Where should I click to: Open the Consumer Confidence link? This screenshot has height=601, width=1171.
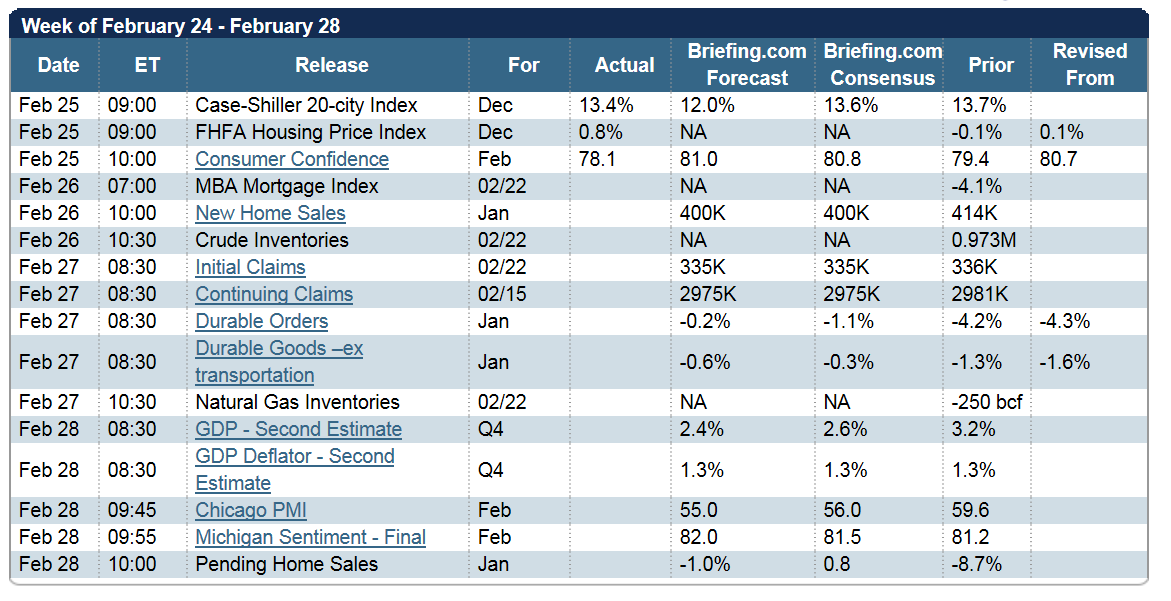(292, 159)
